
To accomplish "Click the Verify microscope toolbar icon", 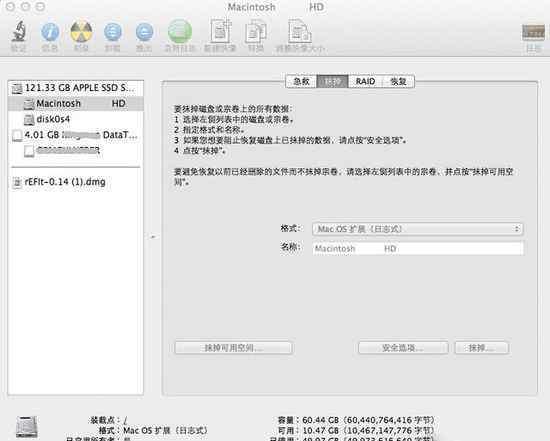I will 19,32.
